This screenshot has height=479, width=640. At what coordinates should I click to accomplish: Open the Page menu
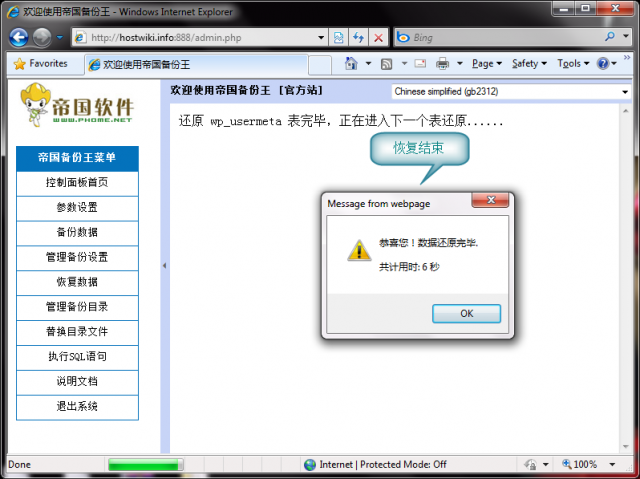[485, 63]
